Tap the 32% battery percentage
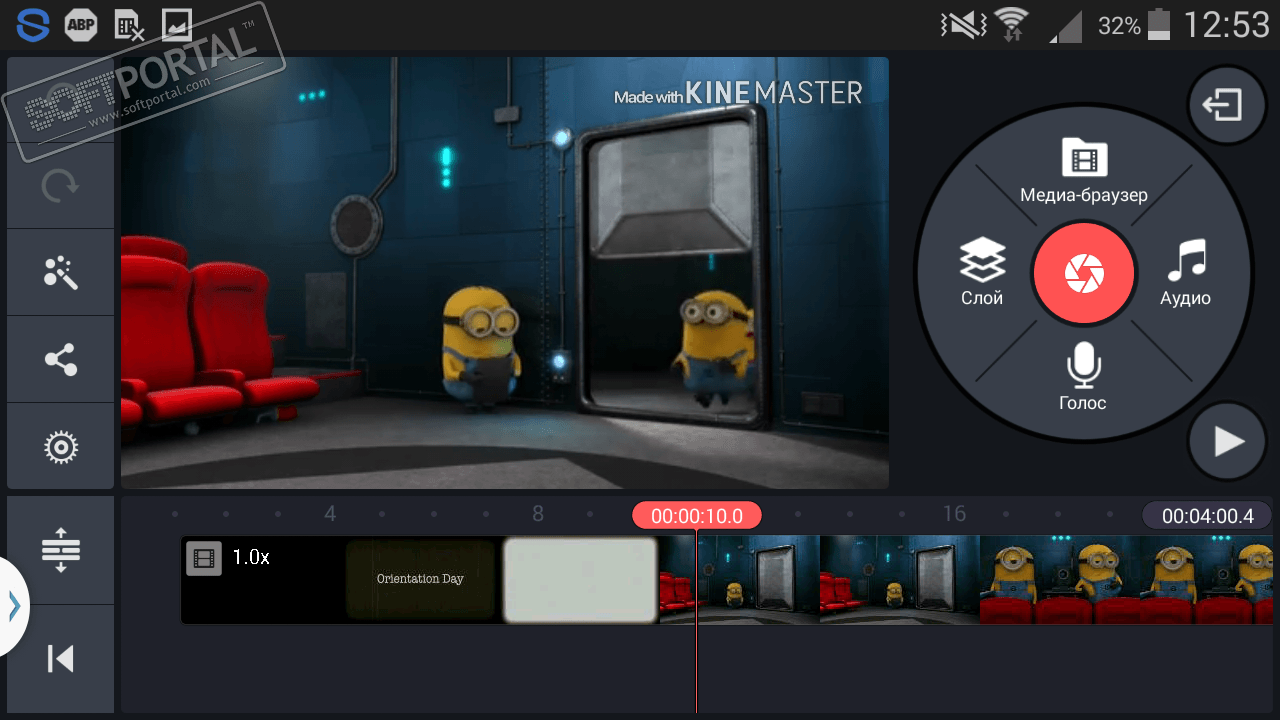Viewport: 1280px width, 720px height. click(x=1119, y=26)
